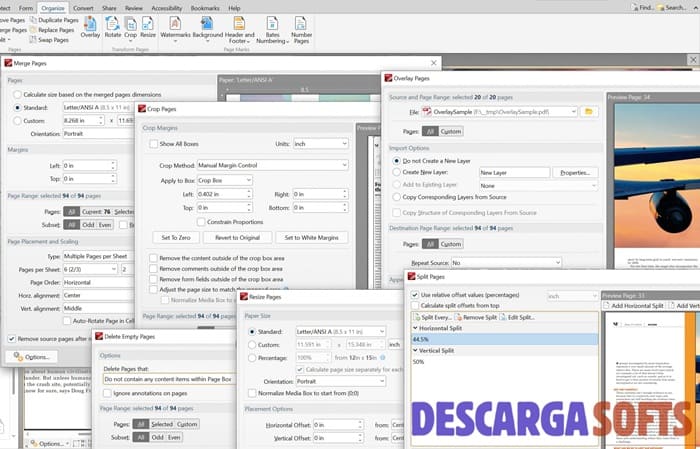The width and height of the screenshot is (700, 449).
Task: Check Remove comments outside of crop box
Action: (154, 269)
